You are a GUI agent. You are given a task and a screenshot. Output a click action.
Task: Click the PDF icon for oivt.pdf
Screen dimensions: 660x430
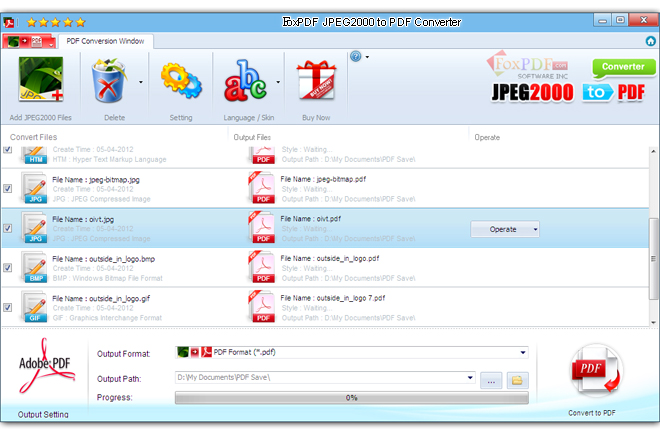[x=262, y=227]
